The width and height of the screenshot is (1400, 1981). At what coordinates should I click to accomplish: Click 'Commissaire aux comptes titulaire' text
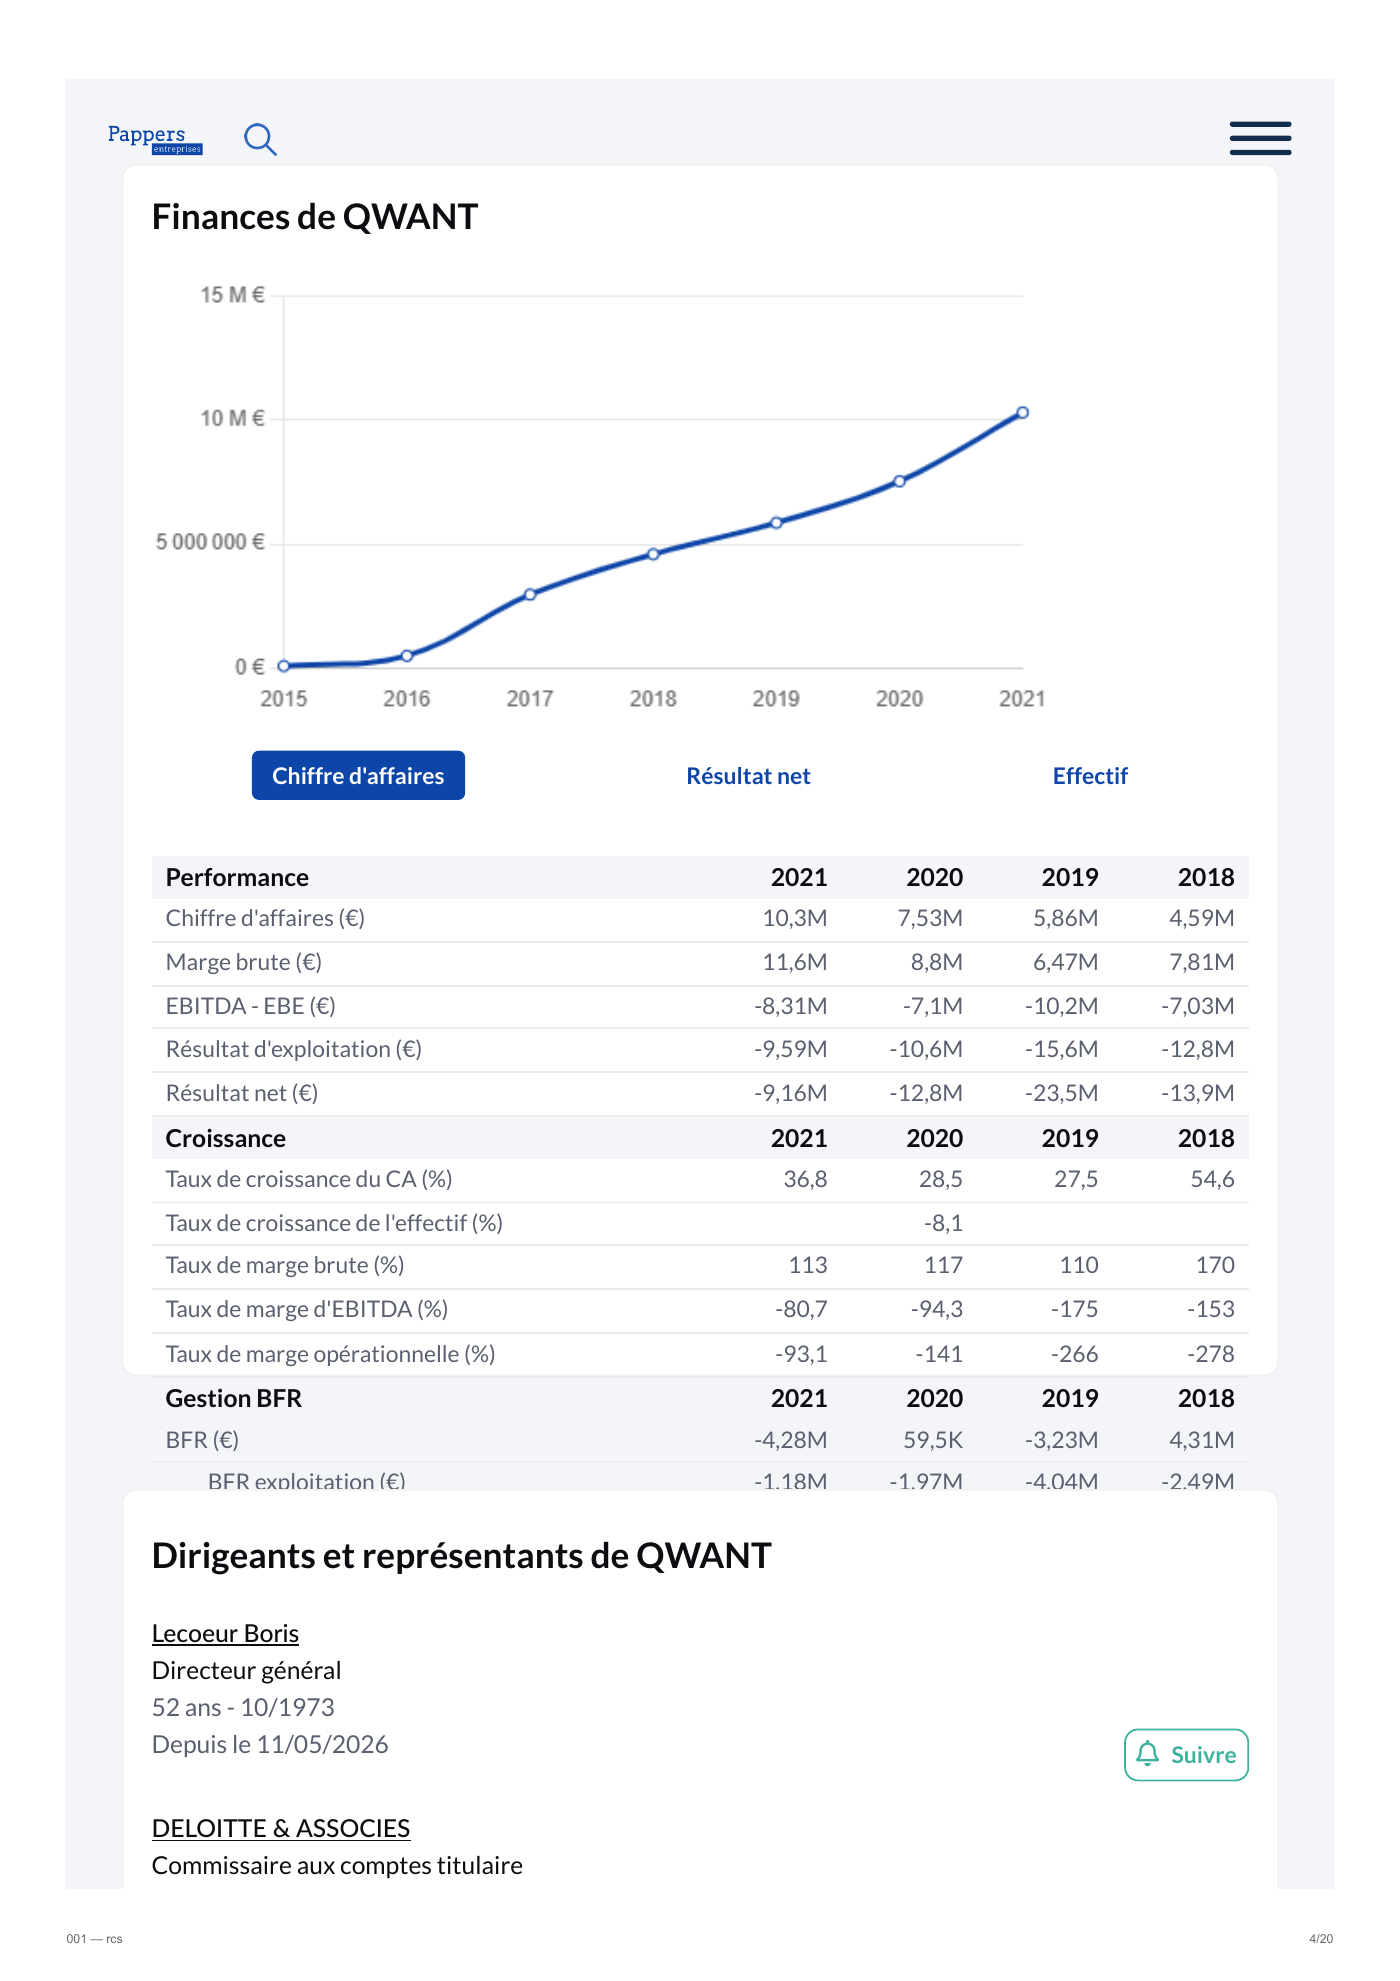click(x=337, y=1866)
